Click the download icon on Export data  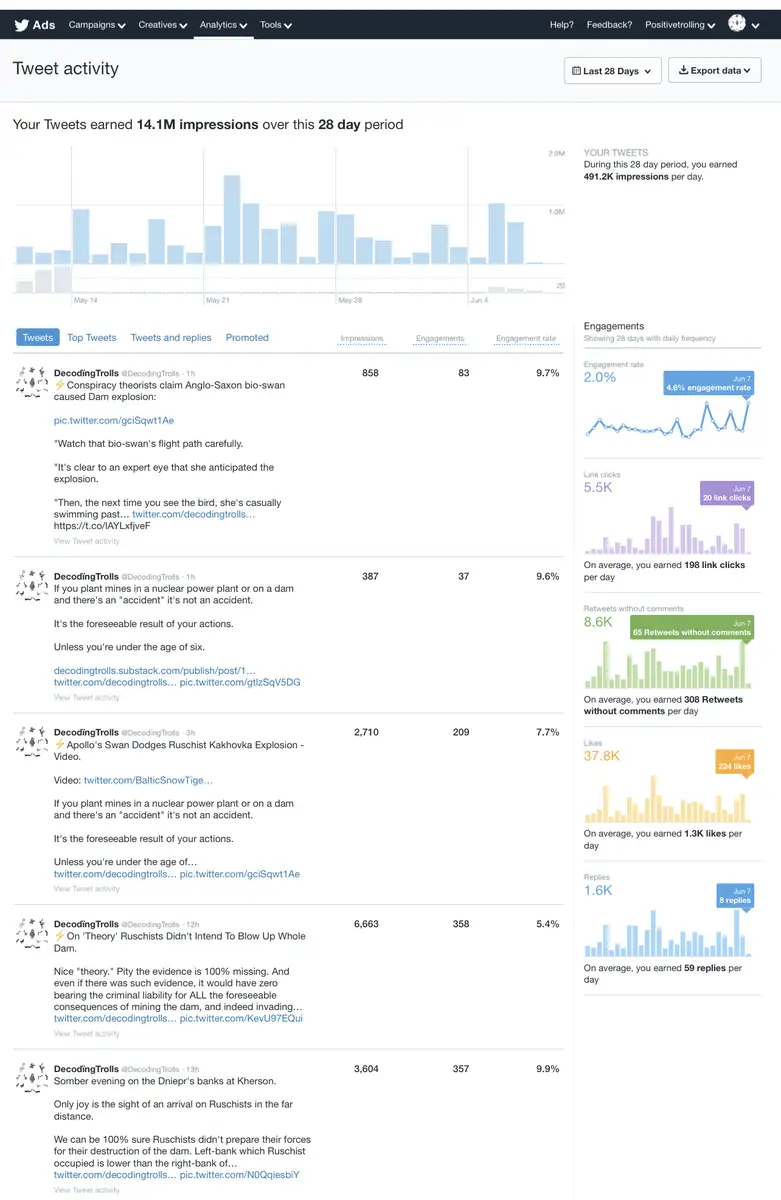683,71
